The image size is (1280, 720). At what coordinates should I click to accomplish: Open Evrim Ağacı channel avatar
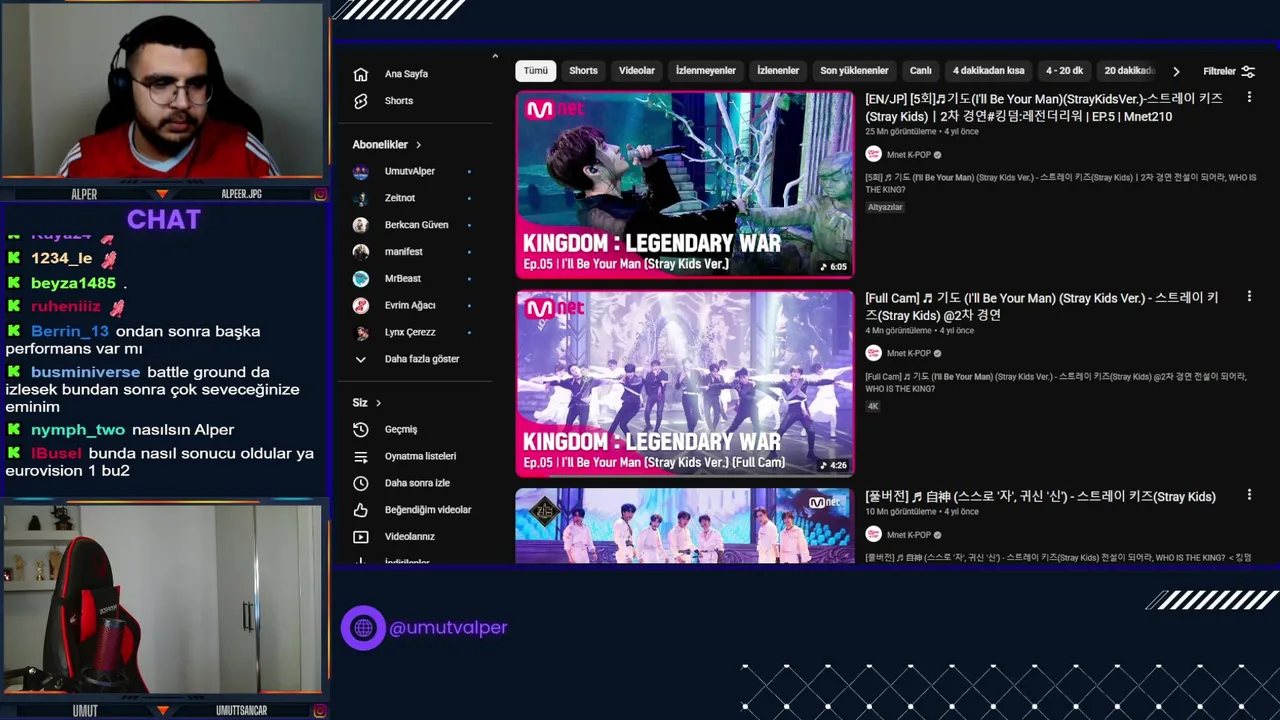point(361,305)
